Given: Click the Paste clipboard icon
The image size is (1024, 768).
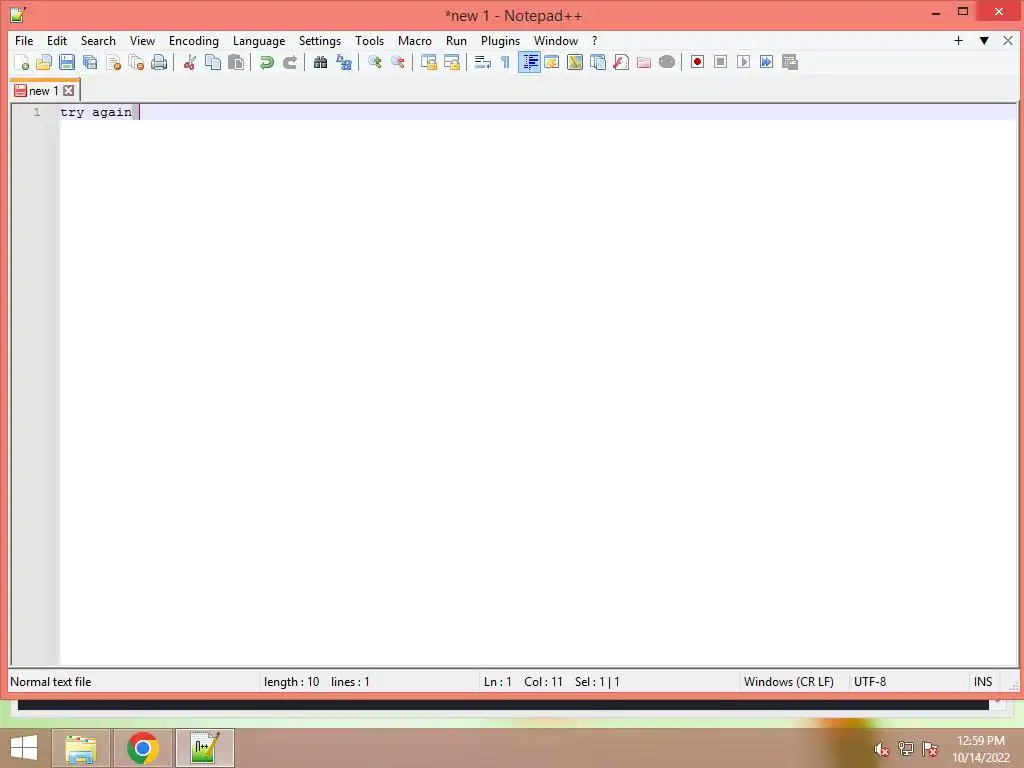Looking at the screenshot, I should (x=236, y=62).
